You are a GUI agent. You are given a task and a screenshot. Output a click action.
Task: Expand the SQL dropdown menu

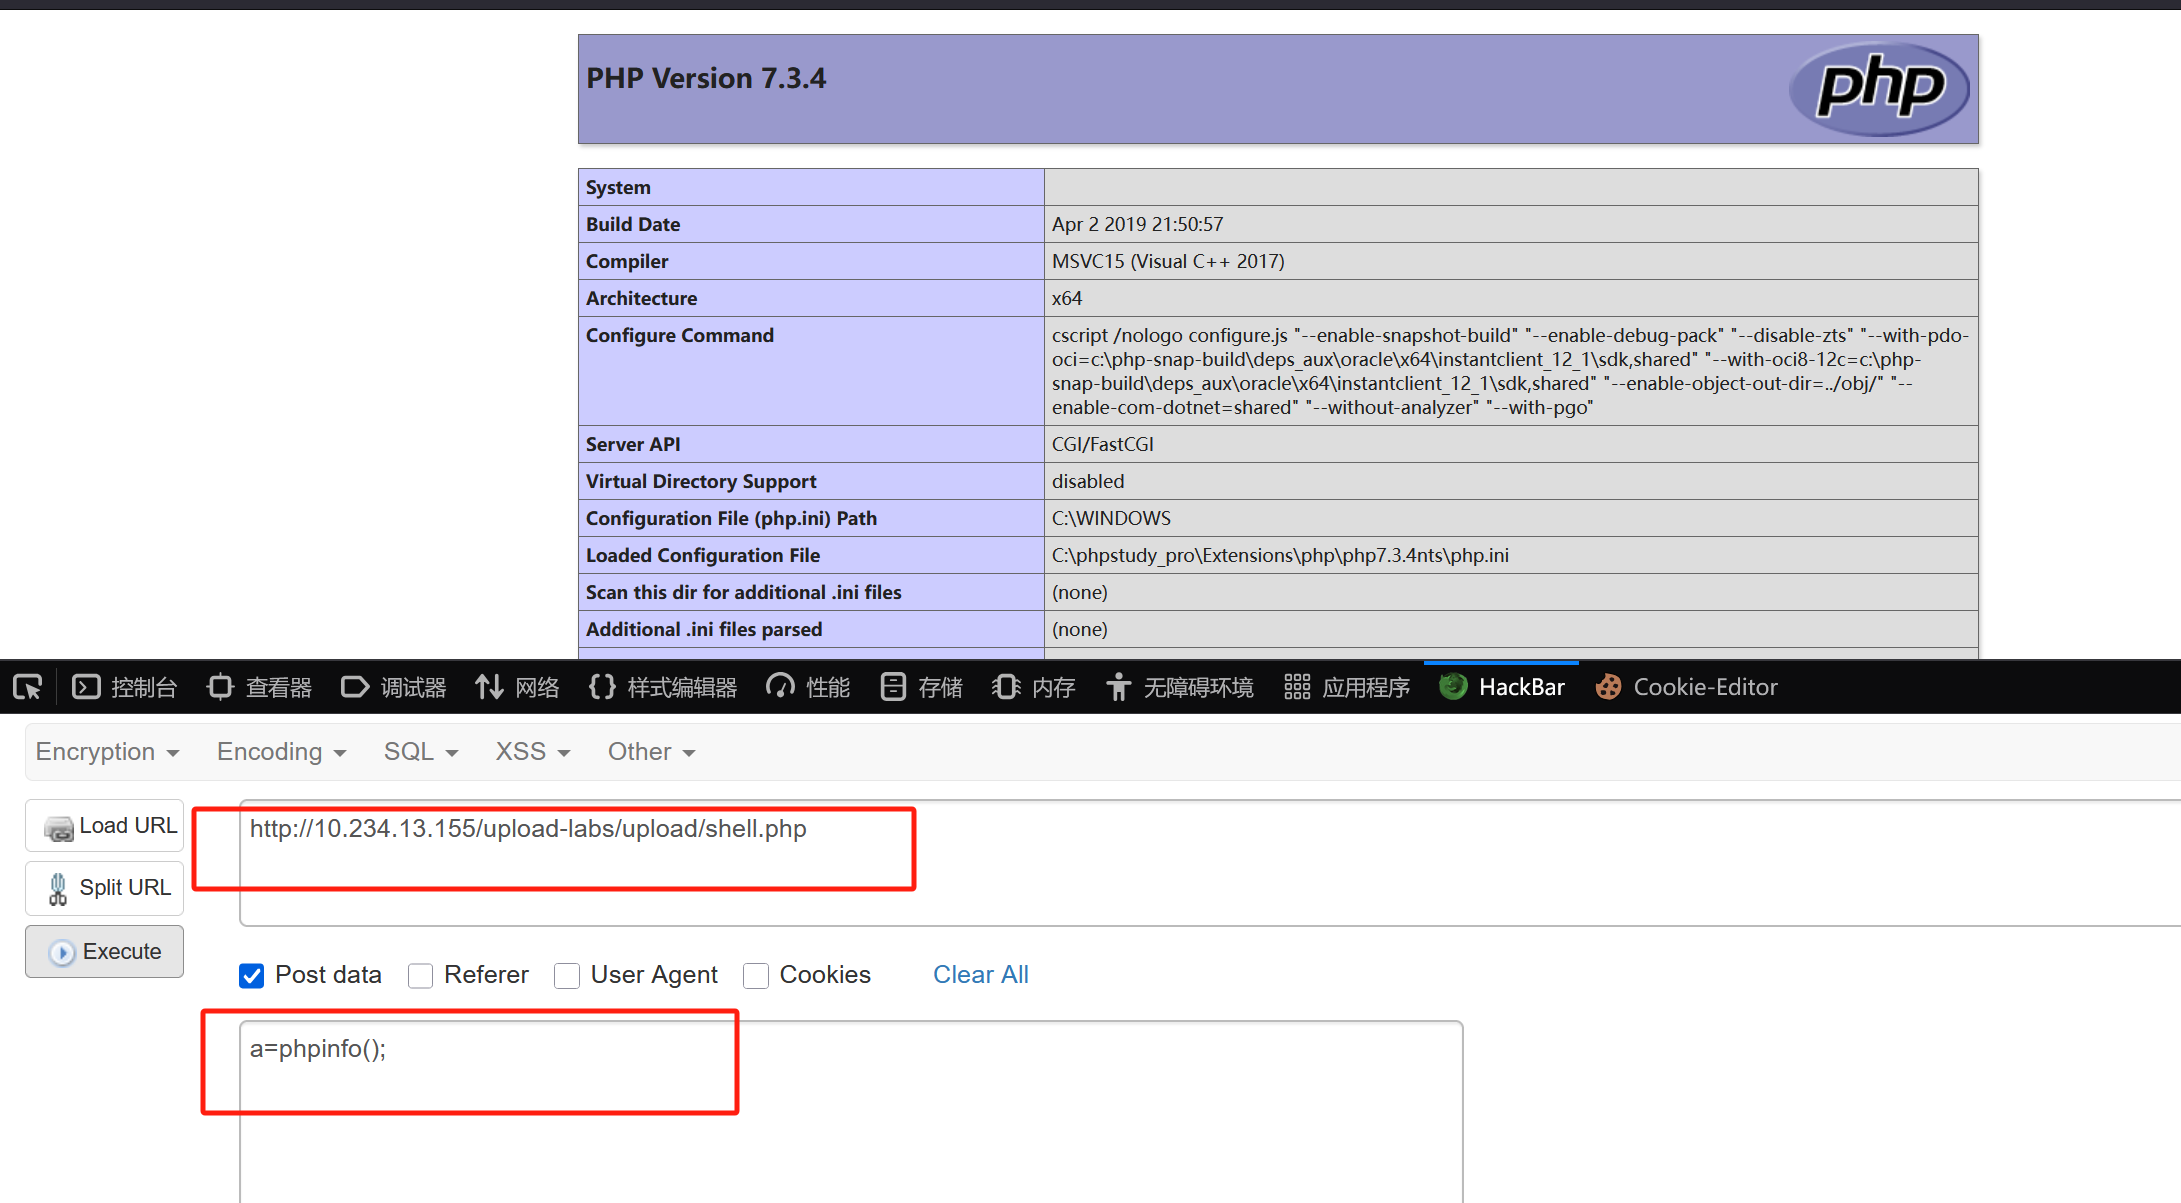(420, 752)
